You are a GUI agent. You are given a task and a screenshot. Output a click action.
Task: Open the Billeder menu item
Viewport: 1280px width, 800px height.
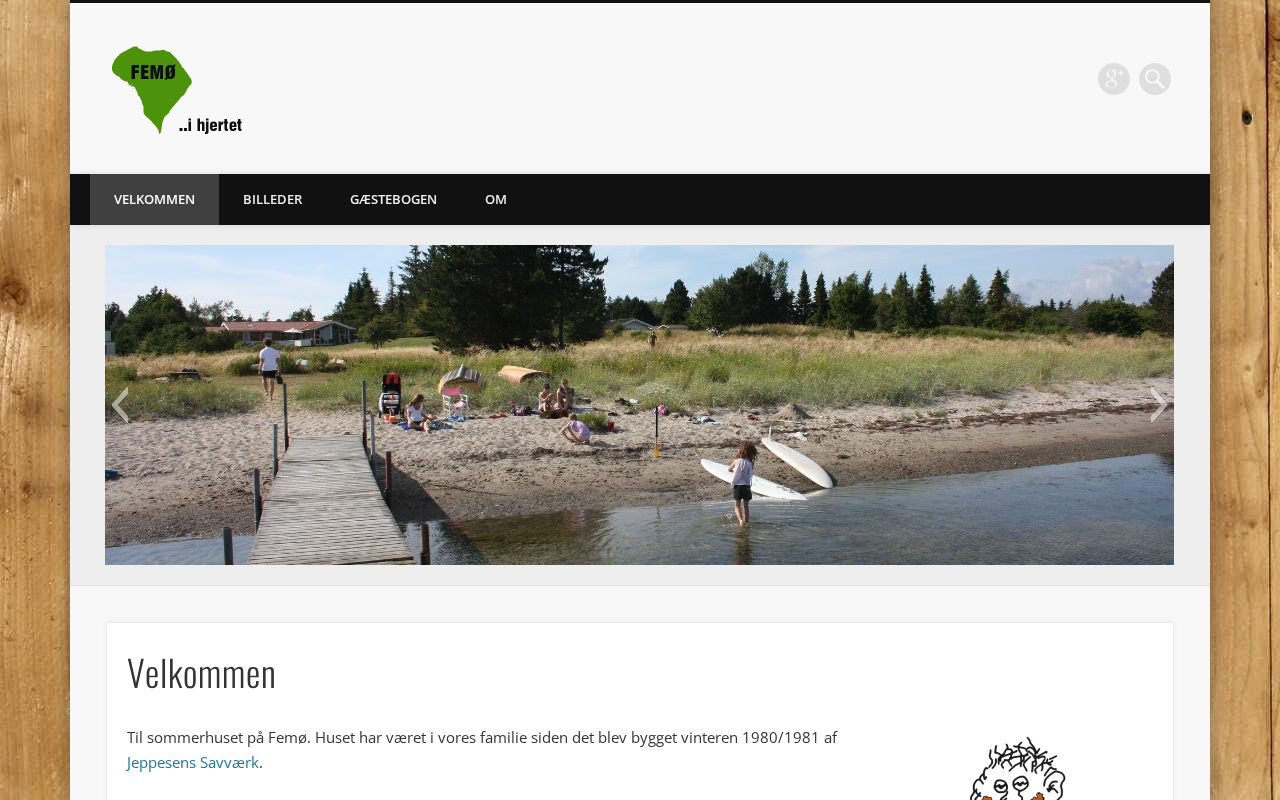tap(272, 199)
